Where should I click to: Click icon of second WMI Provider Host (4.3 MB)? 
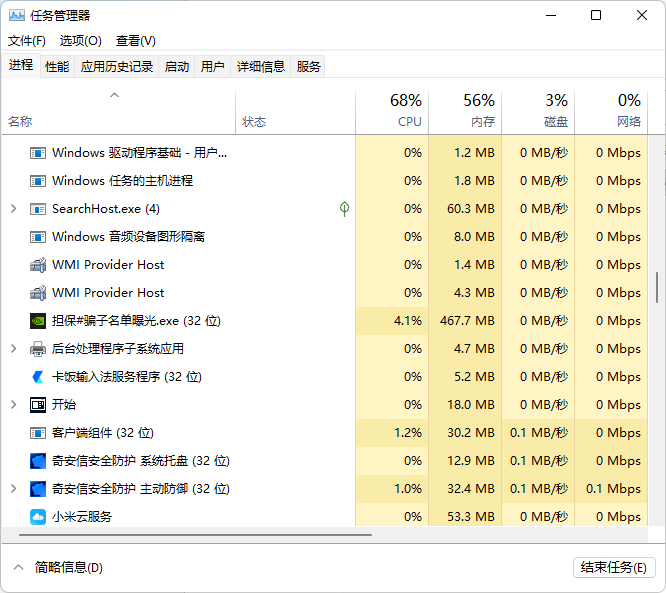pos(38,293)
